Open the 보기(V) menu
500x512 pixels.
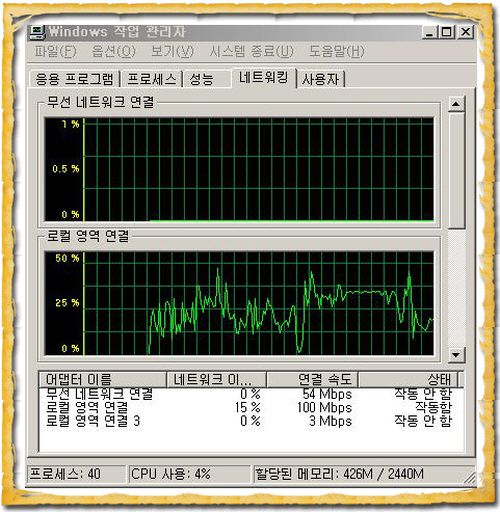(172, 51)
